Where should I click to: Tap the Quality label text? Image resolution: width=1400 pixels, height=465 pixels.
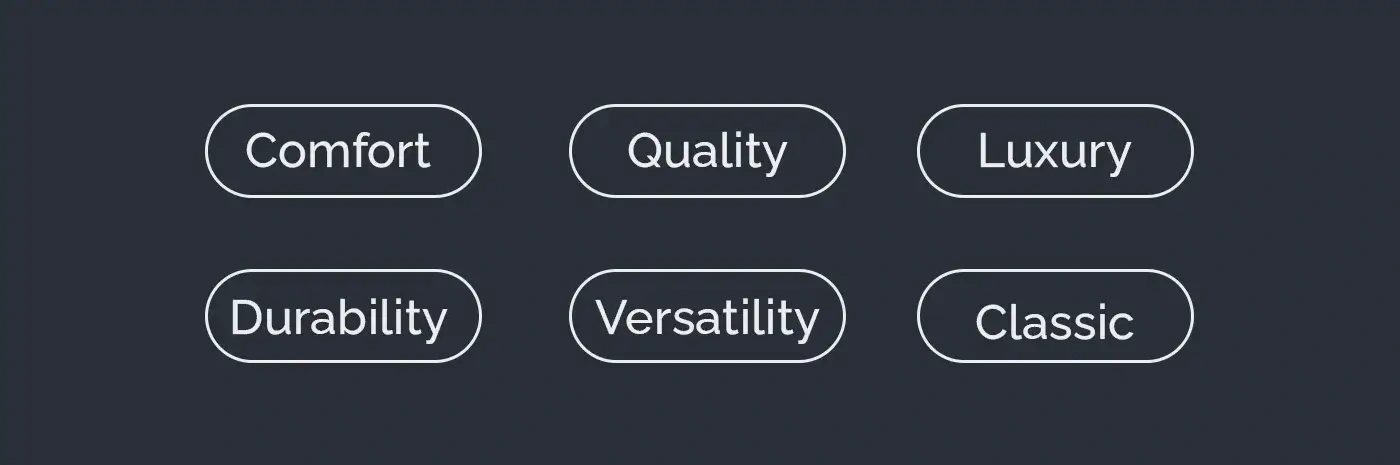(707, 151)
